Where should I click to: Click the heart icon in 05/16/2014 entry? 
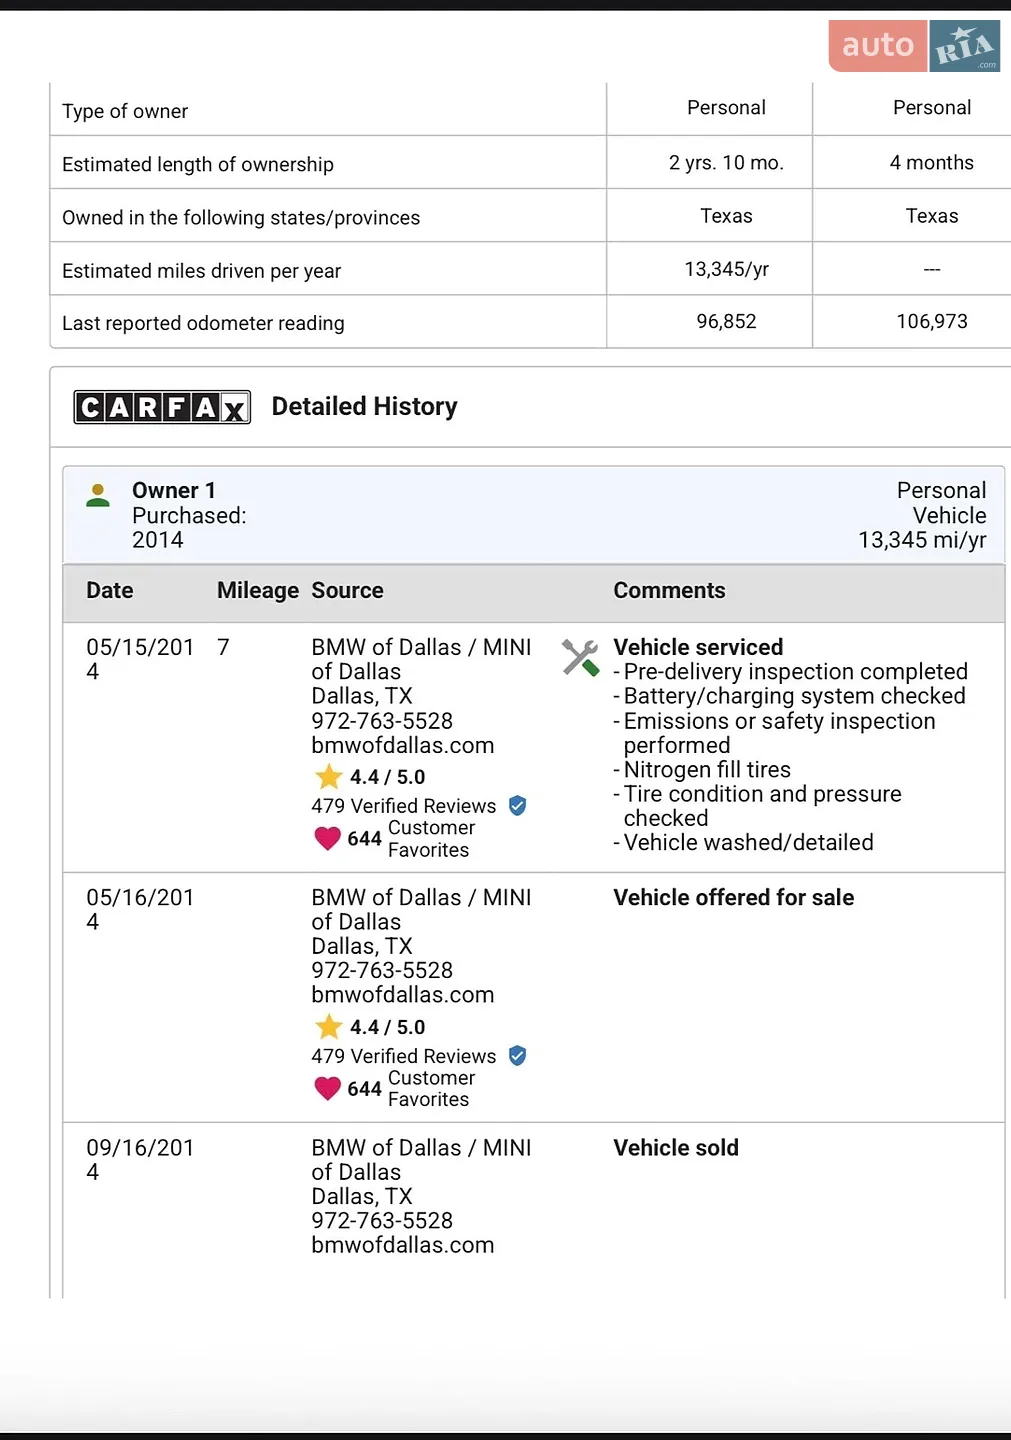[x=327, y=1088]
